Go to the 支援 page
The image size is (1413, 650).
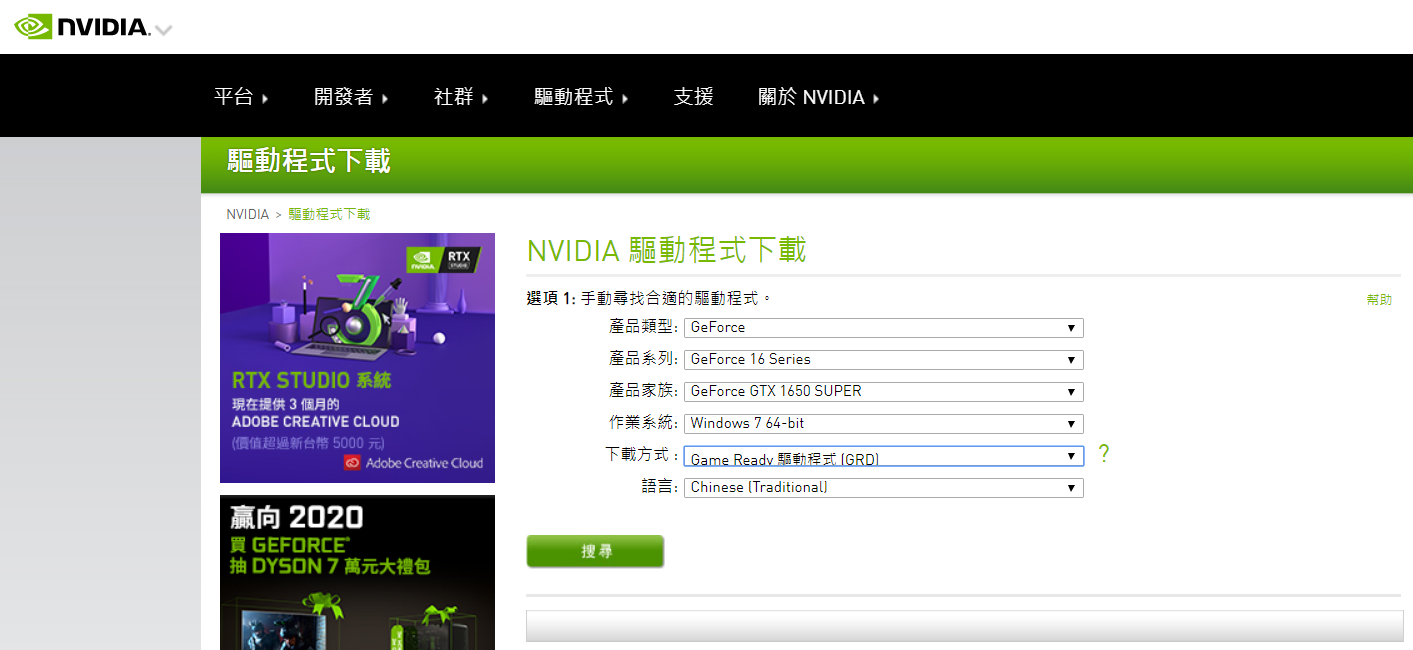[x=694, y=97]
